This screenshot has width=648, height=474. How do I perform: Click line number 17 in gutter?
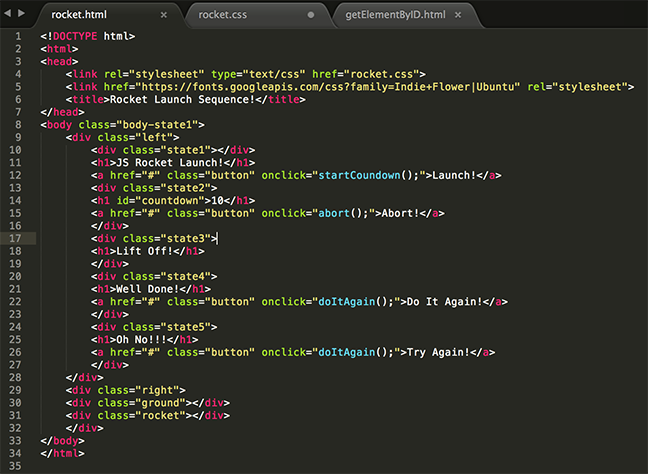pos(15,238)
